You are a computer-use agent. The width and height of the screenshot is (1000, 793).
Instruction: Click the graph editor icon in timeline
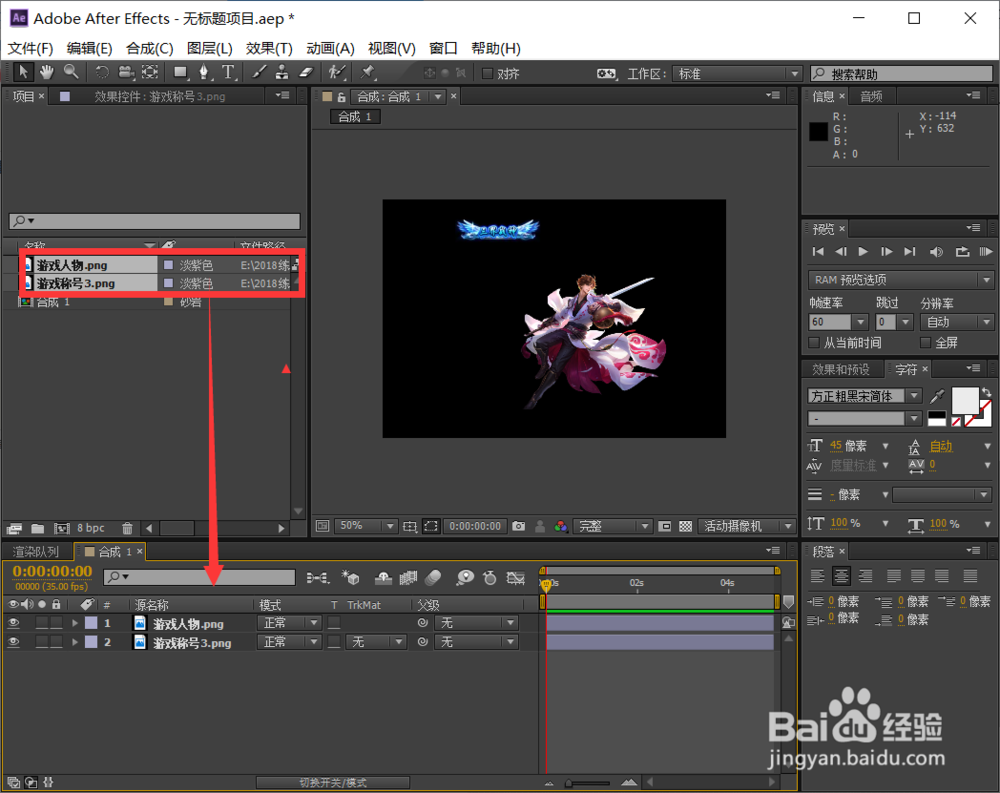point(515,578)
